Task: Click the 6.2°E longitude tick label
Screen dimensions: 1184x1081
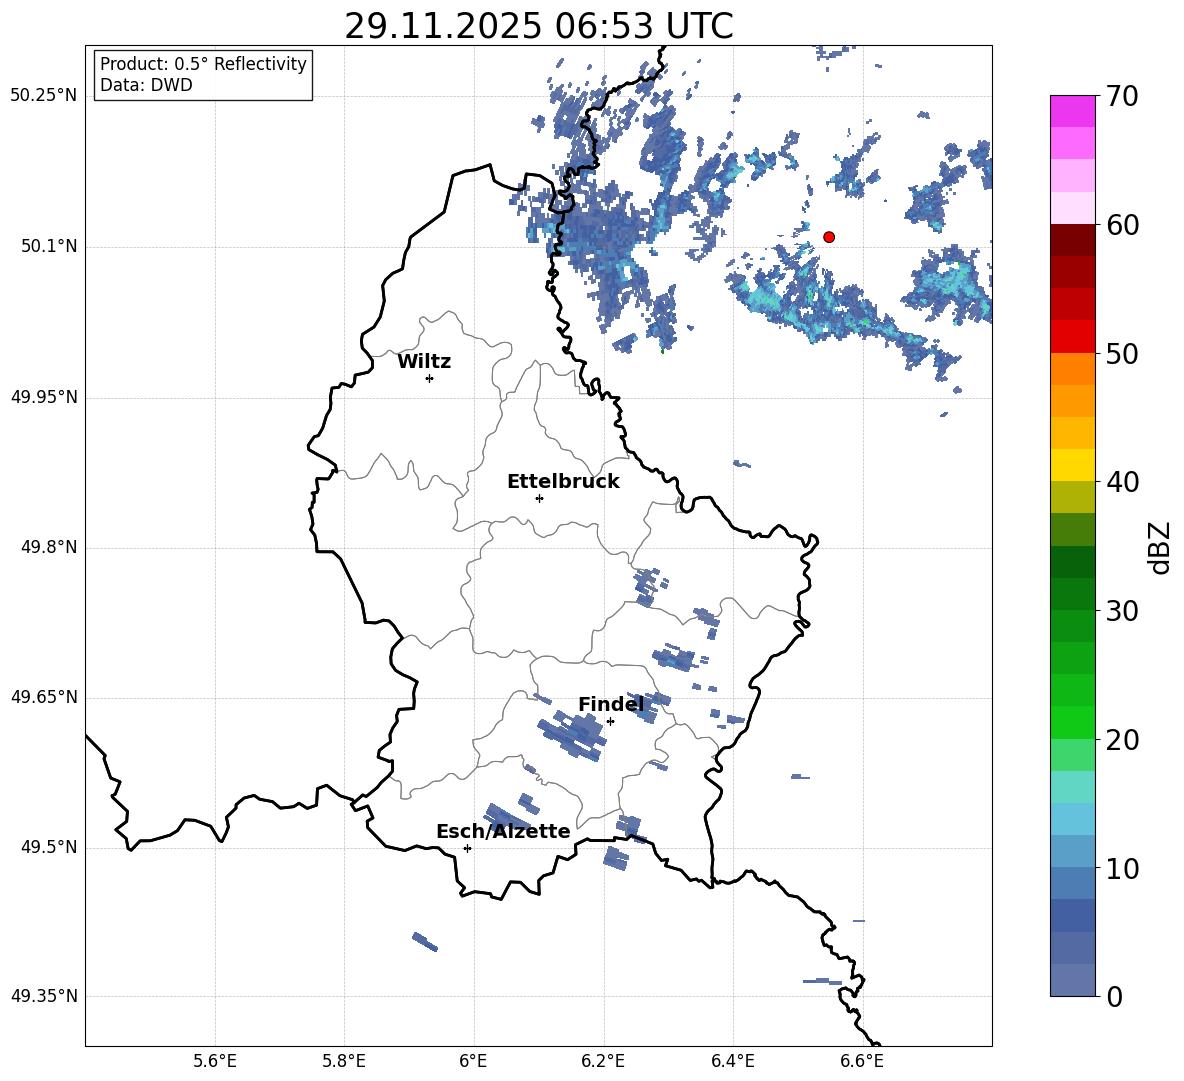Action: [603, 1060]
